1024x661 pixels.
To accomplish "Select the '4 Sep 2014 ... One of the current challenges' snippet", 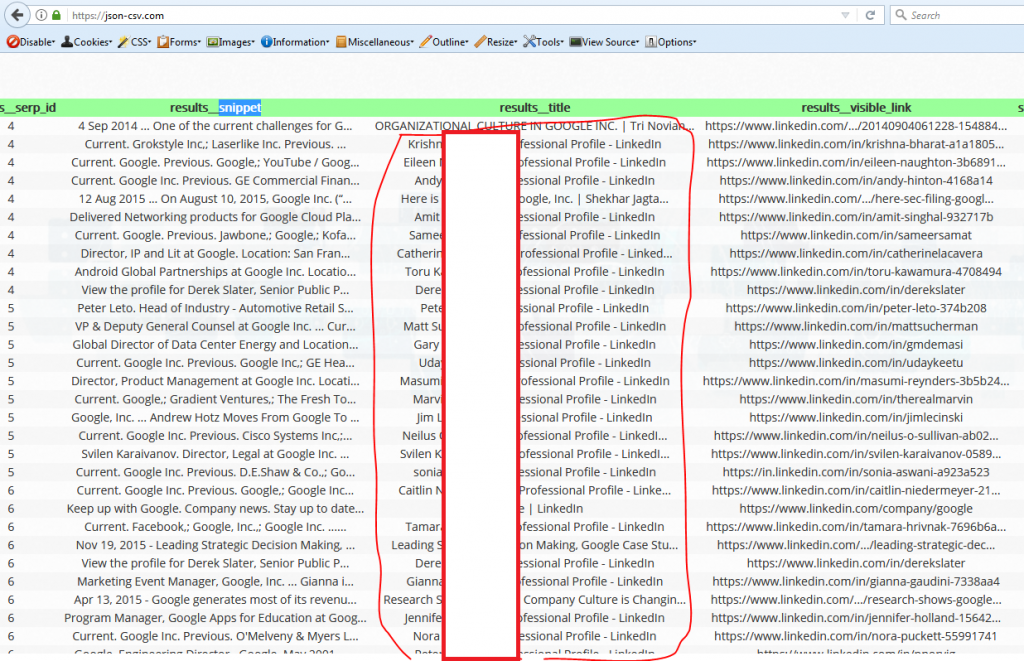I will (216, 126).
